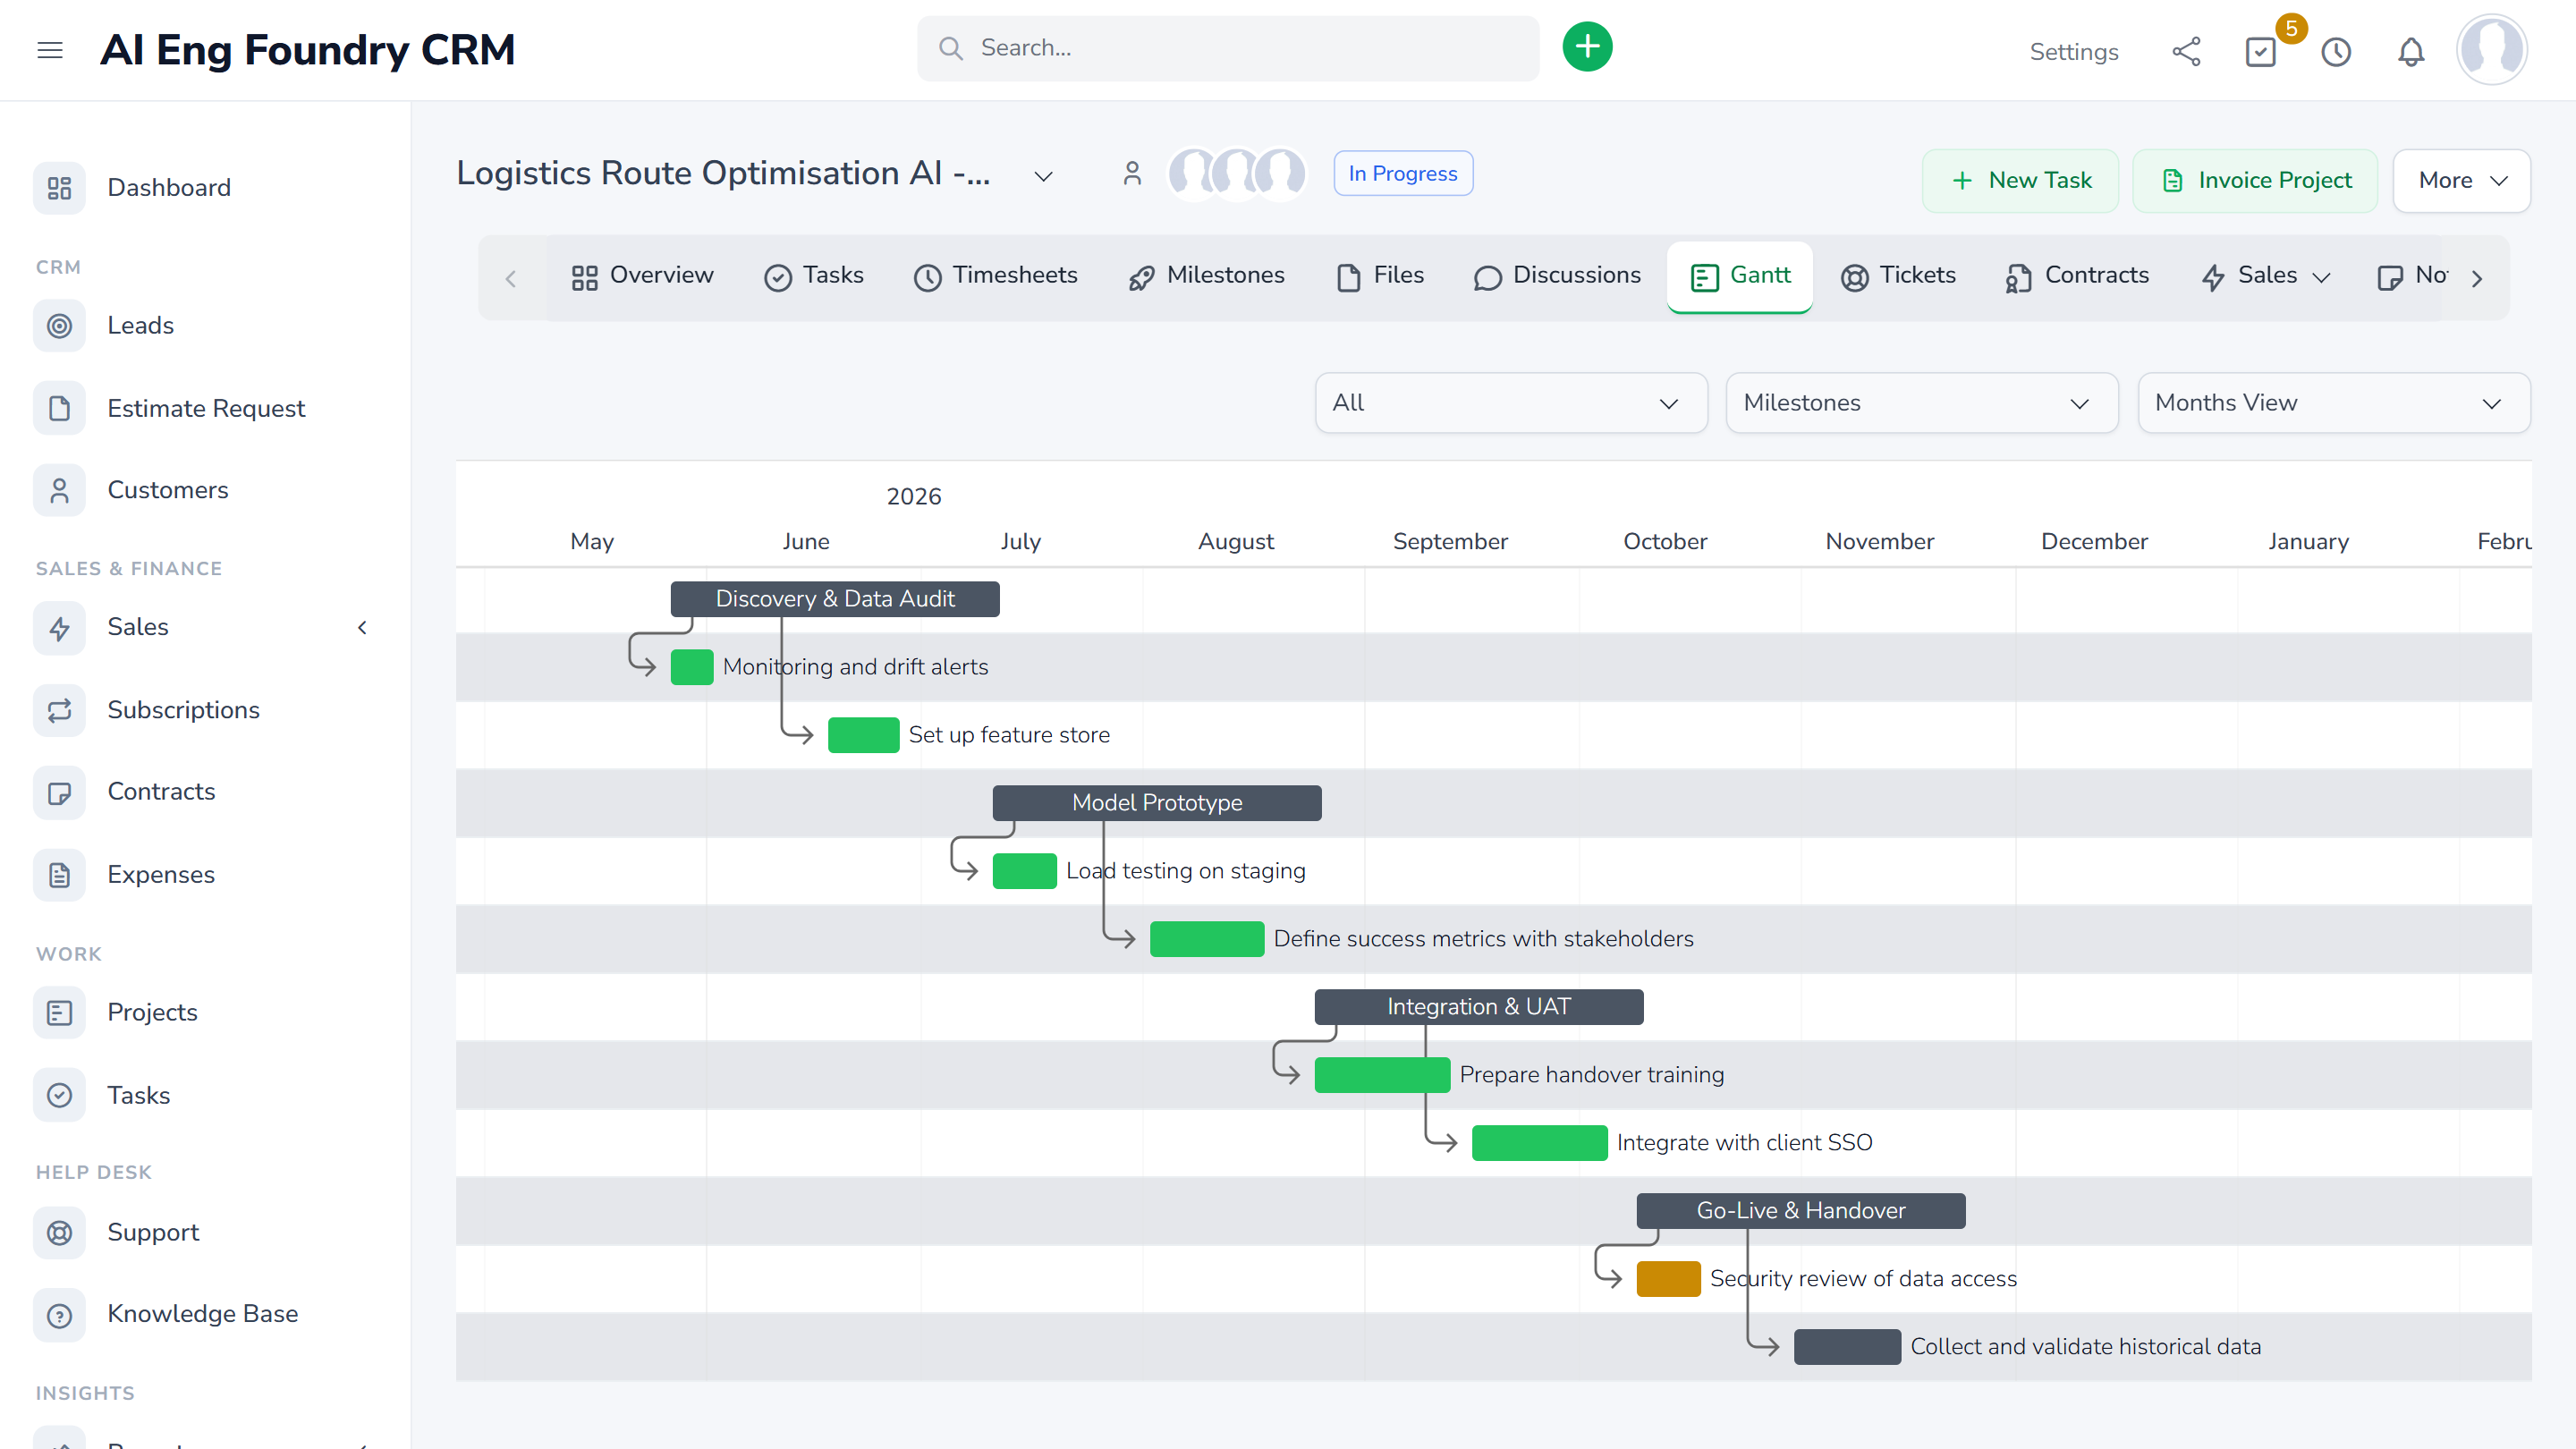Switch to the Timesheets tab

[995, 276]
